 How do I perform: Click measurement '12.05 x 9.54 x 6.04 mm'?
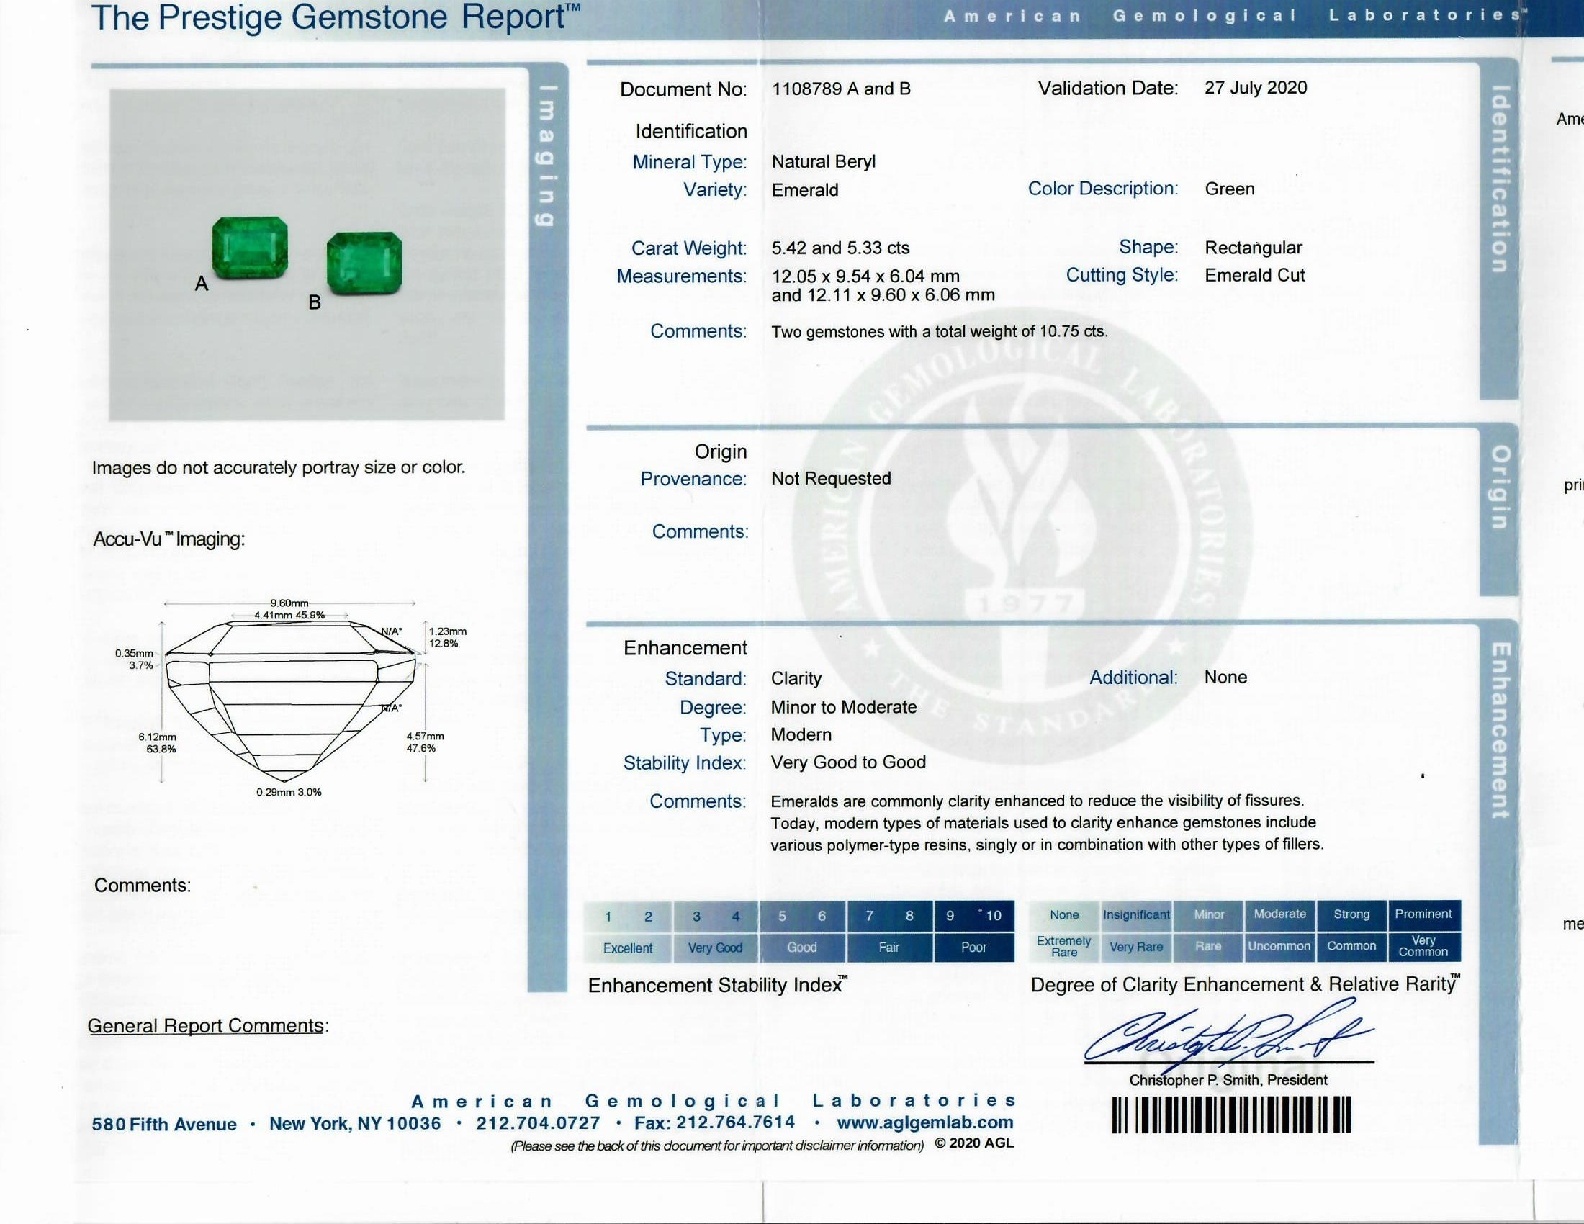(x=865, y=276)
